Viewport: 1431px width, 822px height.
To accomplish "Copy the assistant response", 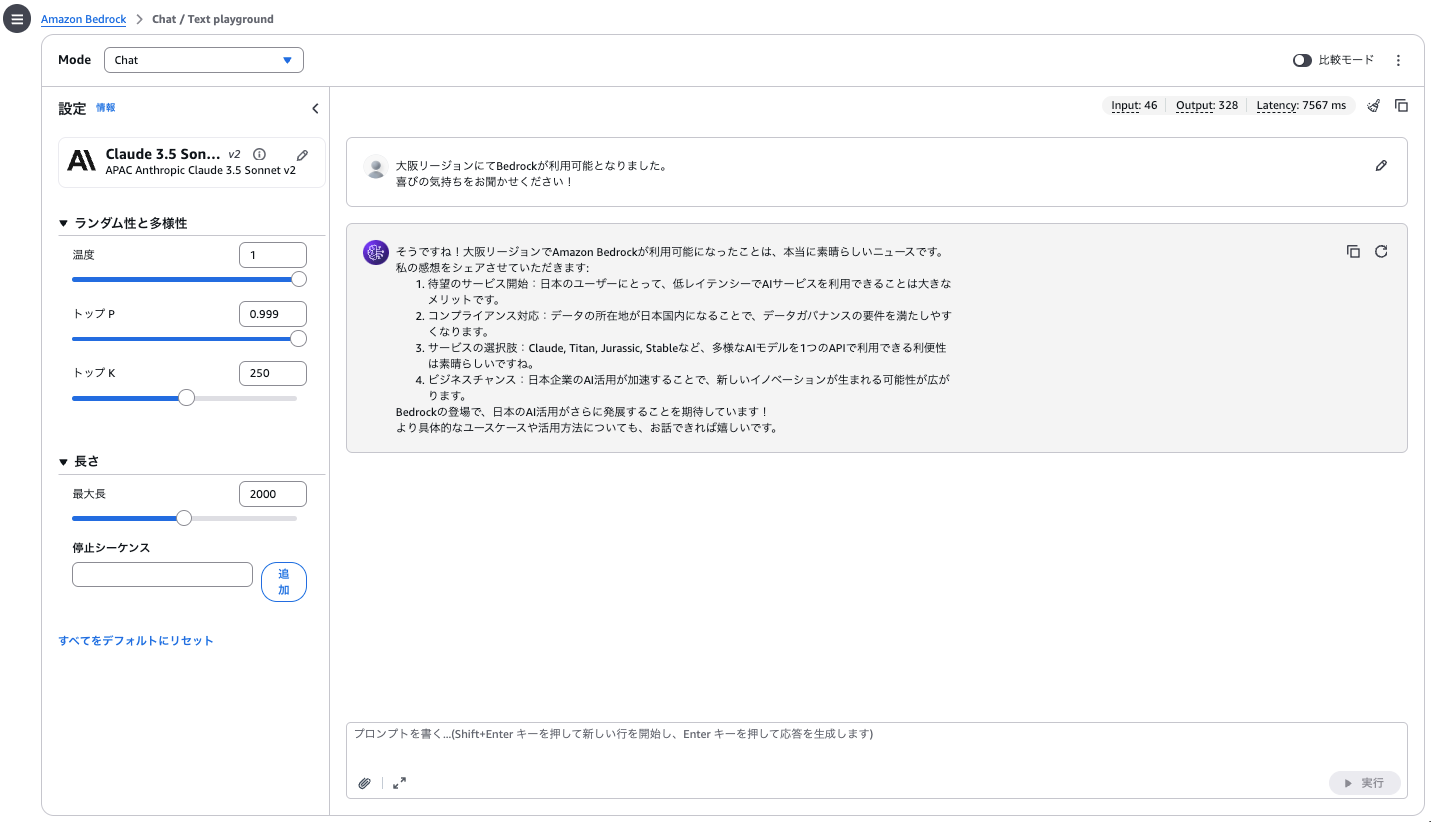I will (1353, 251).
